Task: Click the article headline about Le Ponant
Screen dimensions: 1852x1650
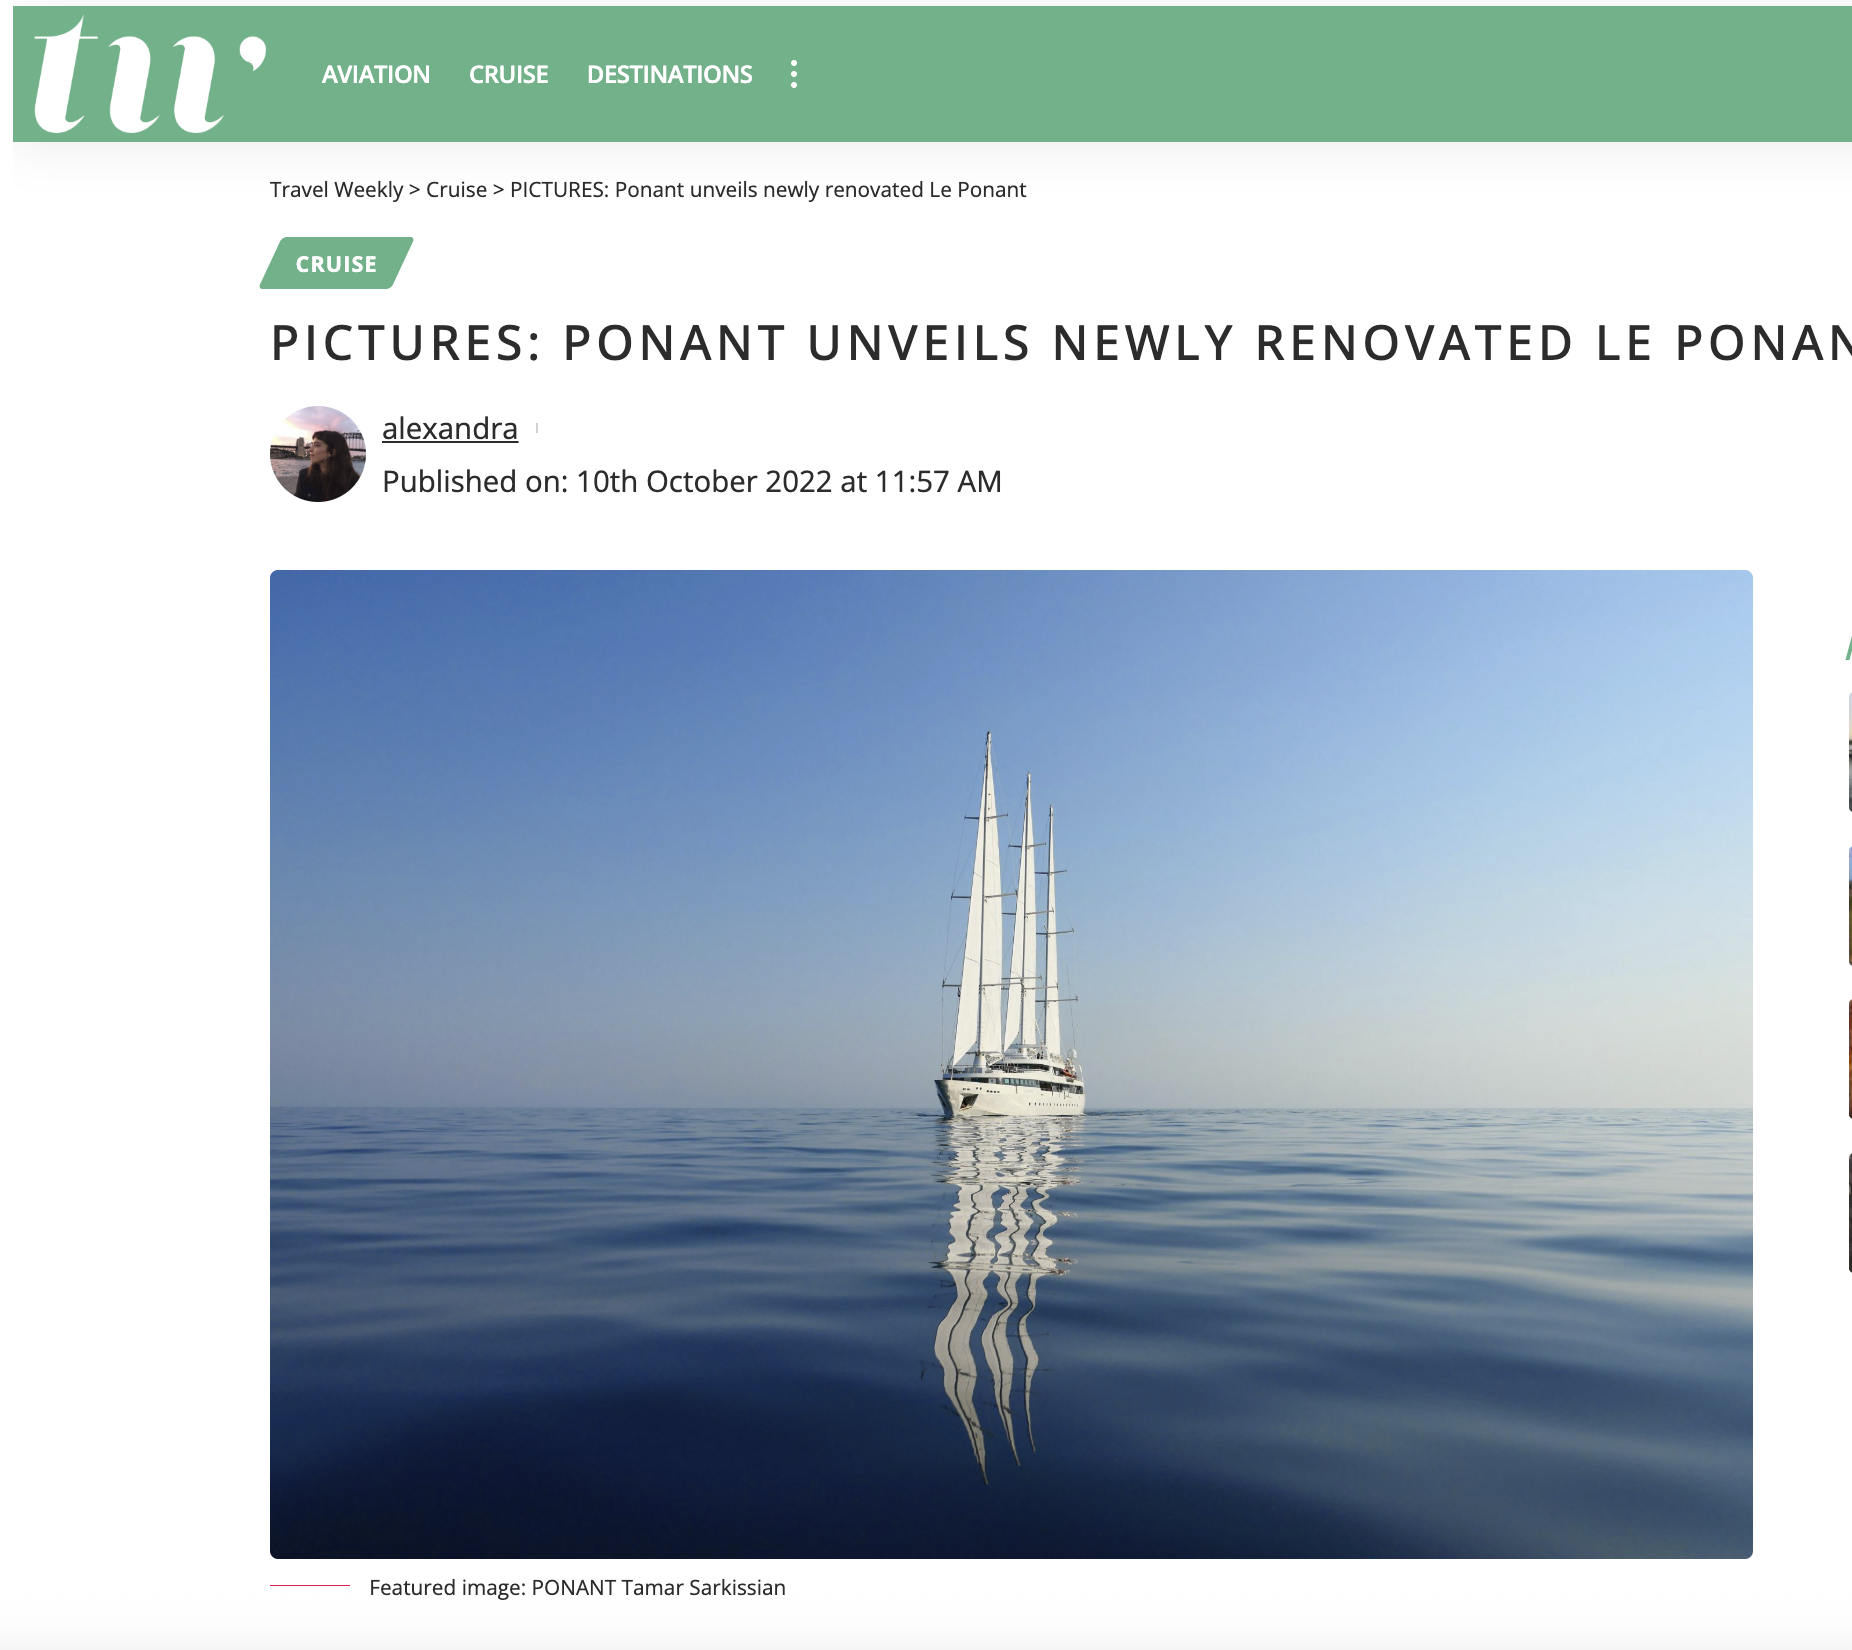Action: (x=1061, y=343)
